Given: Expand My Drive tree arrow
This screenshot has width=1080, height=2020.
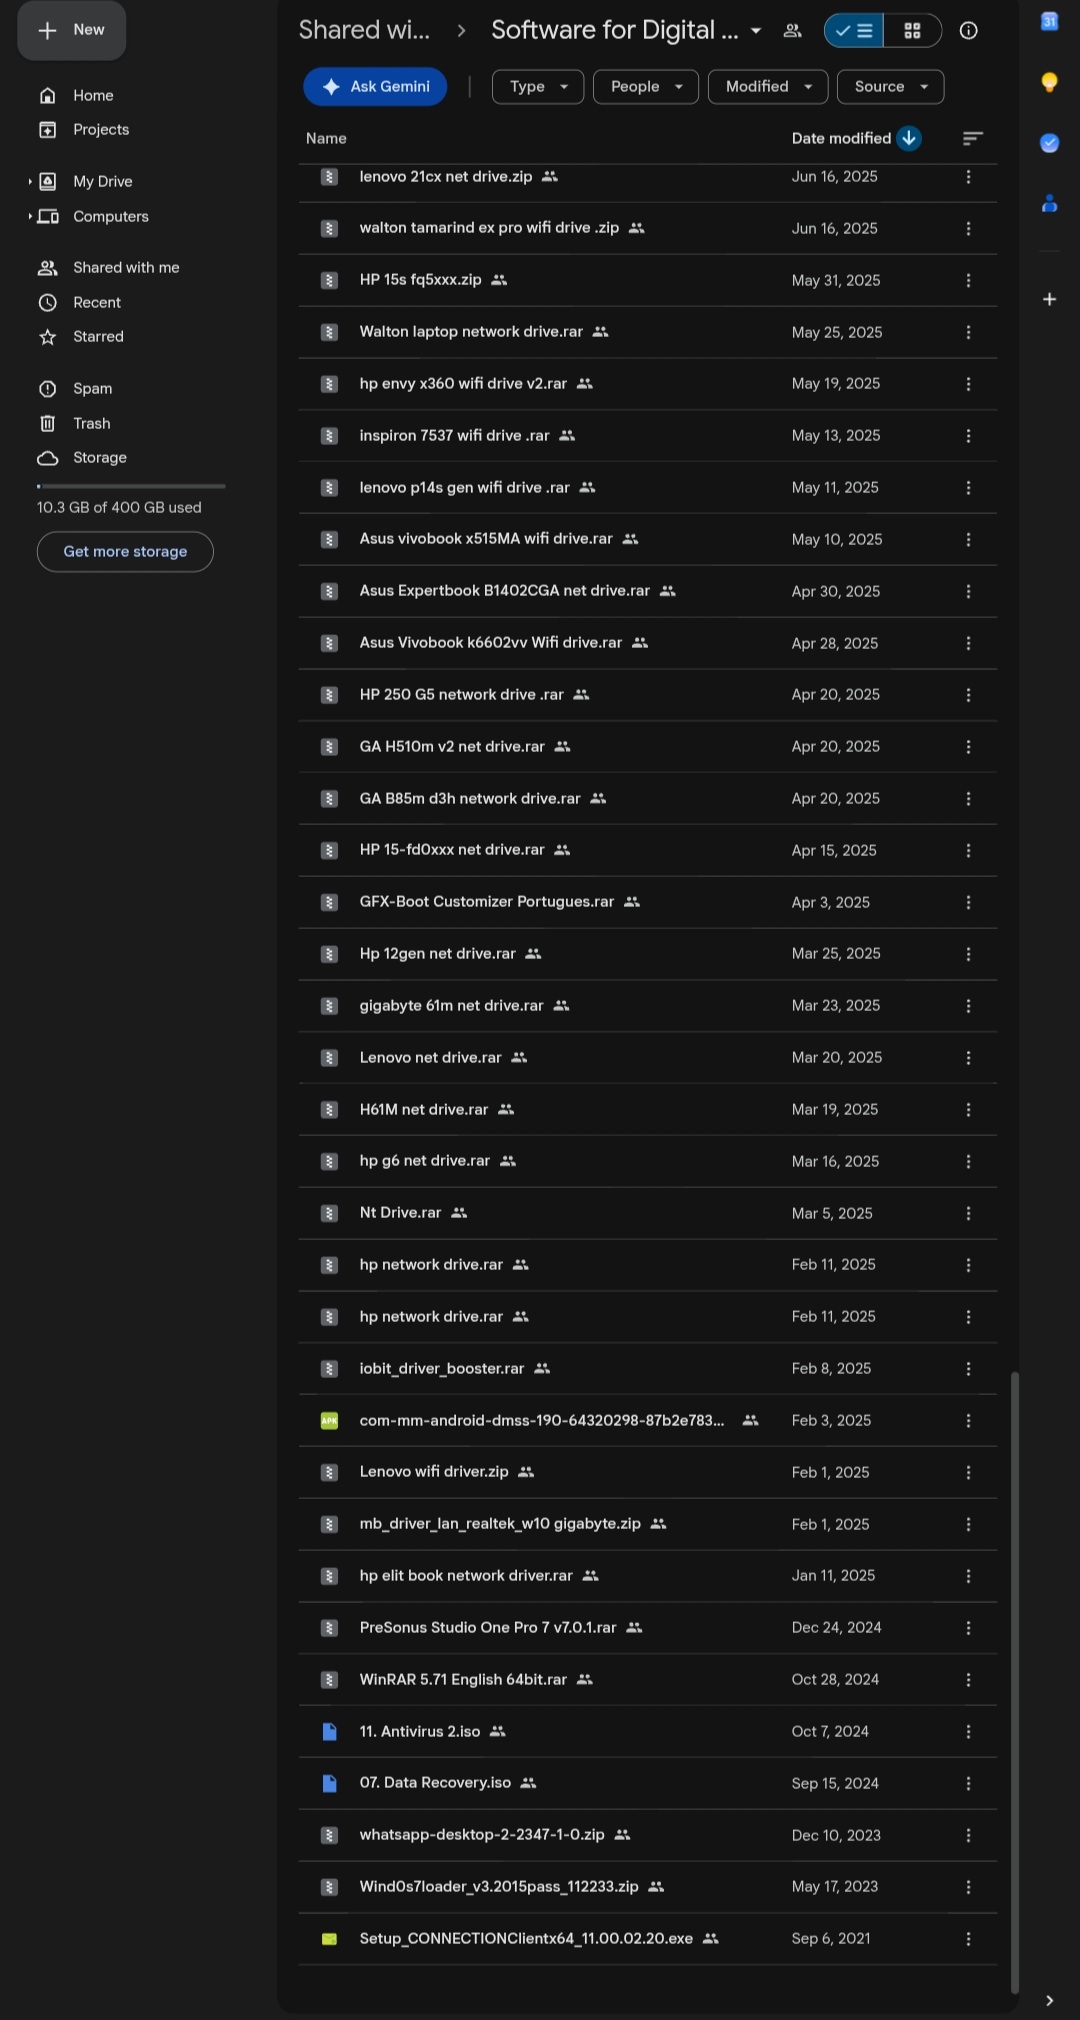Looking at the screenshot, I should coord(30,181).
